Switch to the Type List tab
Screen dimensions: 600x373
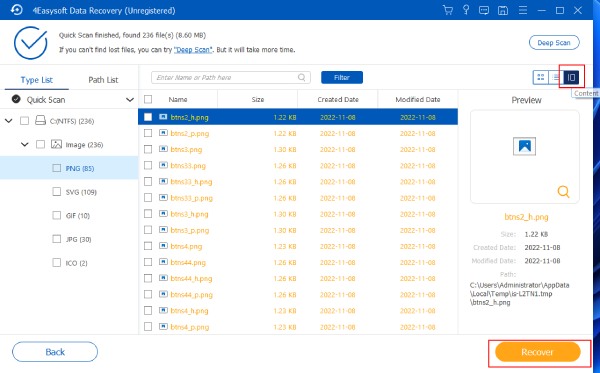pyautogui.click(x=37, y=80)
